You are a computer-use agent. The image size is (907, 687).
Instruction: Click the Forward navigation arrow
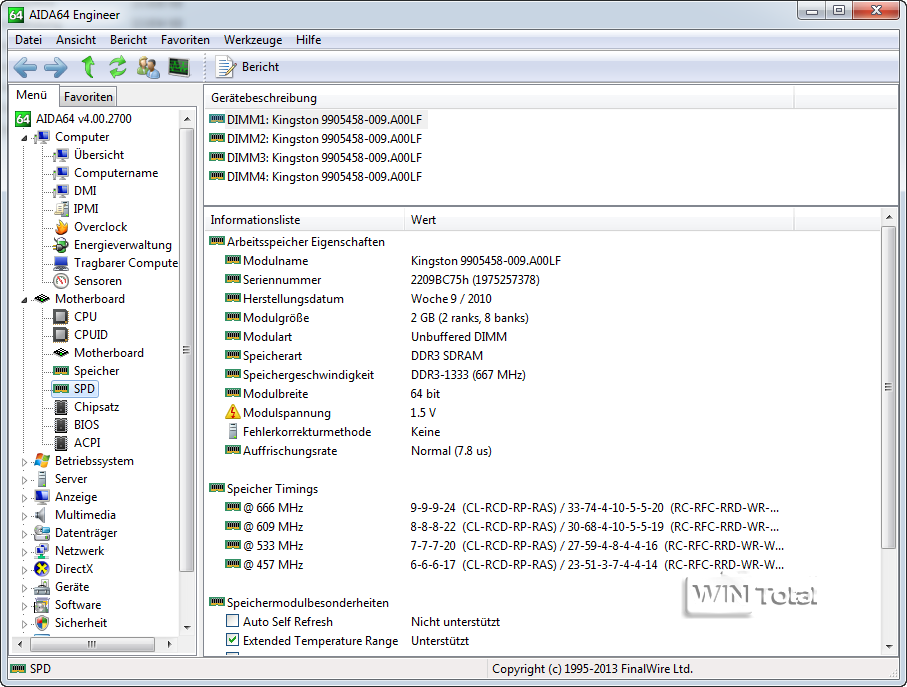coord(56,67)
